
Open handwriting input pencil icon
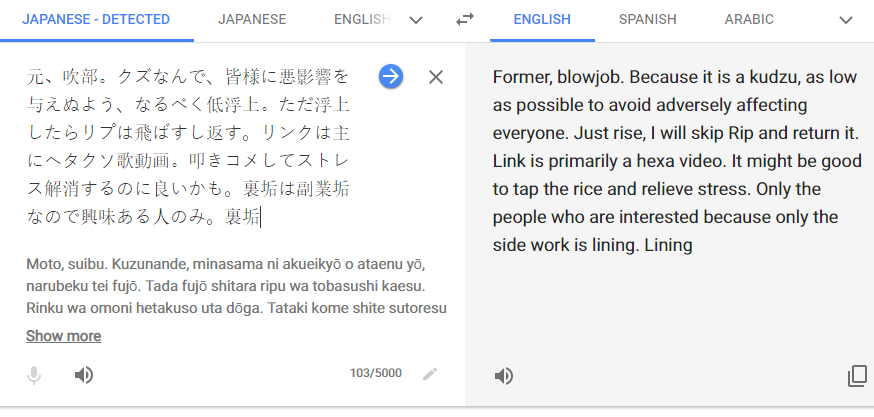click(x=430, y=374)
